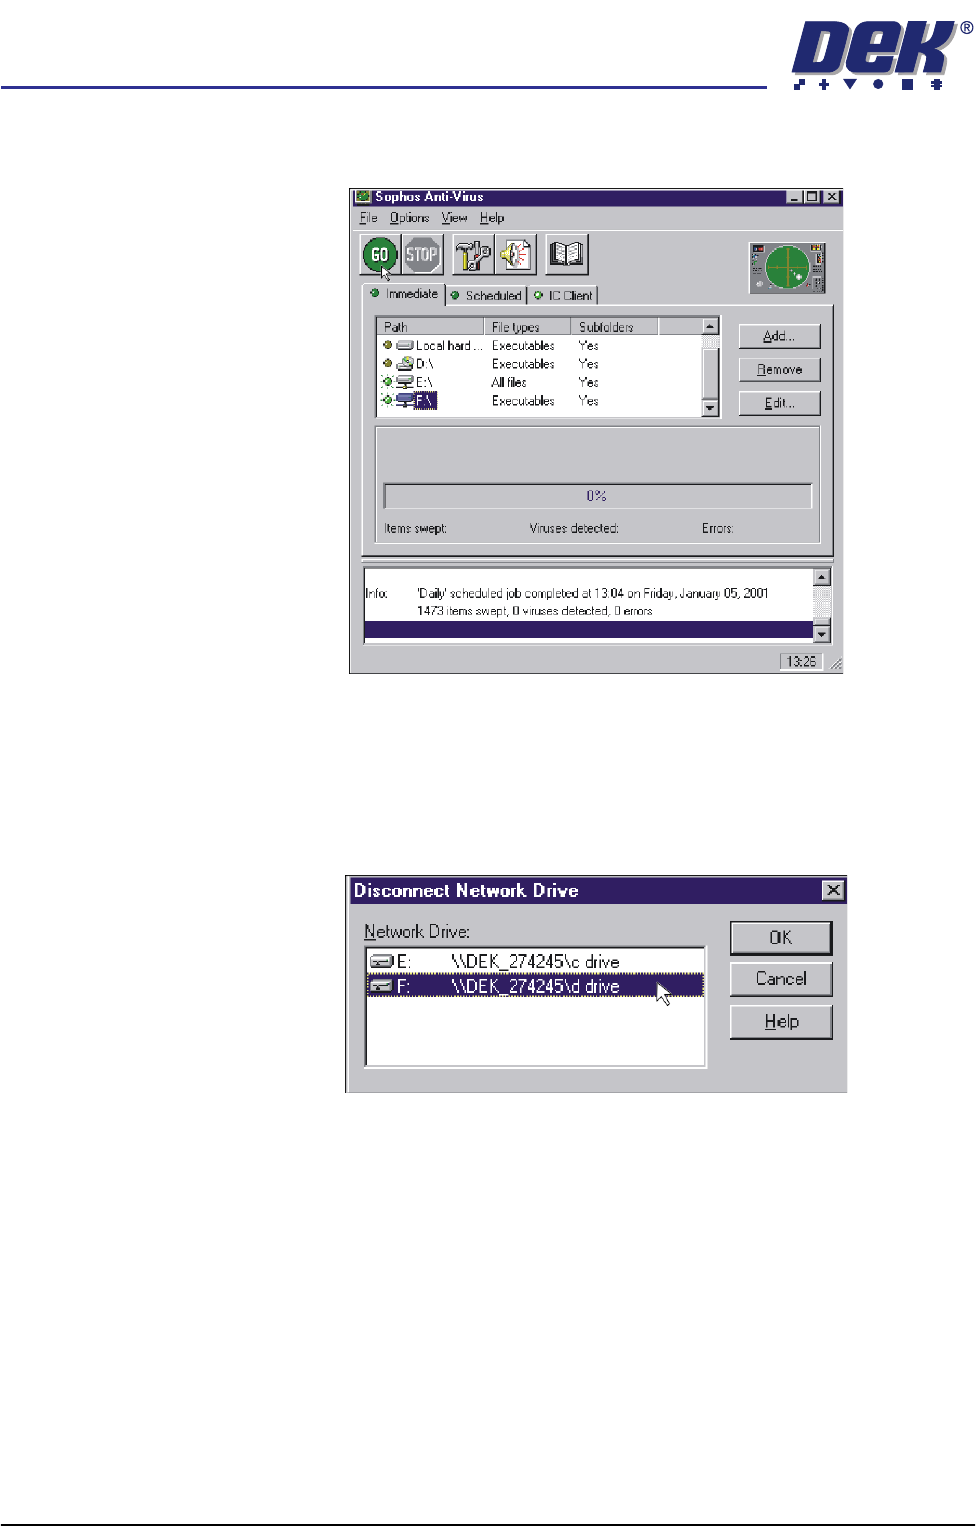Click the log pane scroll down arrow

click(x=821, y=634)
